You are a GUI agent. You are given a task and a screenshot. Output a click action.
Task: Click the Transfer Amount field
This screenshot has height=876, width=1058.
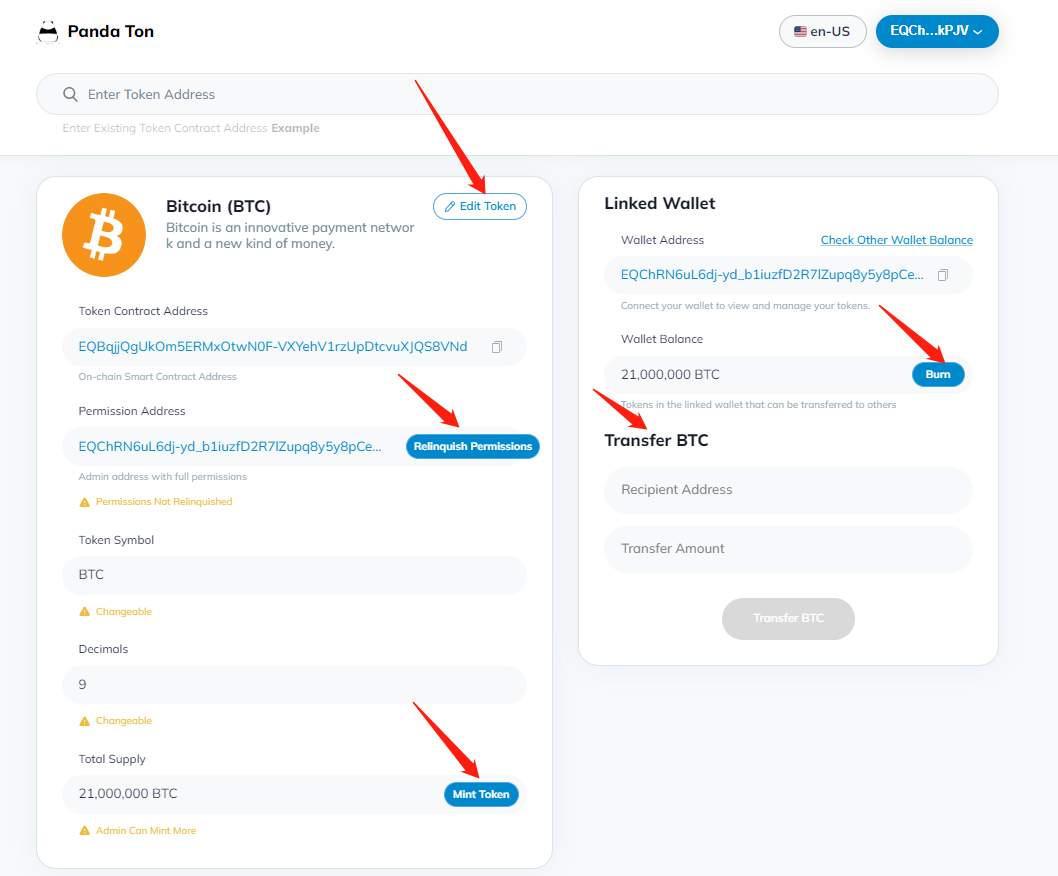point(788,549)
